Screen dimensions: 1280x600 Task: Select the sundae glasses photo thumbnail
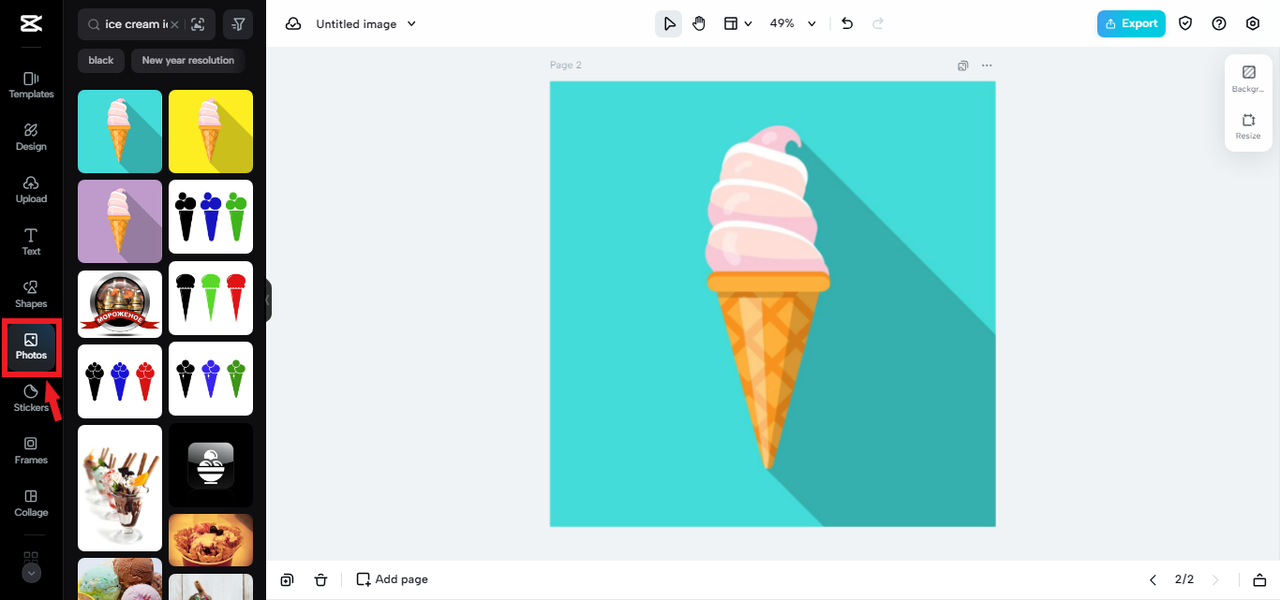pos(120,488)
